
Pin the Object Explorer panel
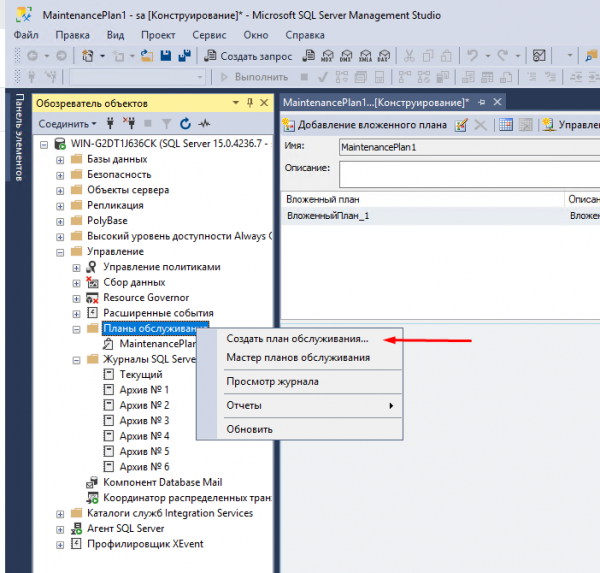251,103
